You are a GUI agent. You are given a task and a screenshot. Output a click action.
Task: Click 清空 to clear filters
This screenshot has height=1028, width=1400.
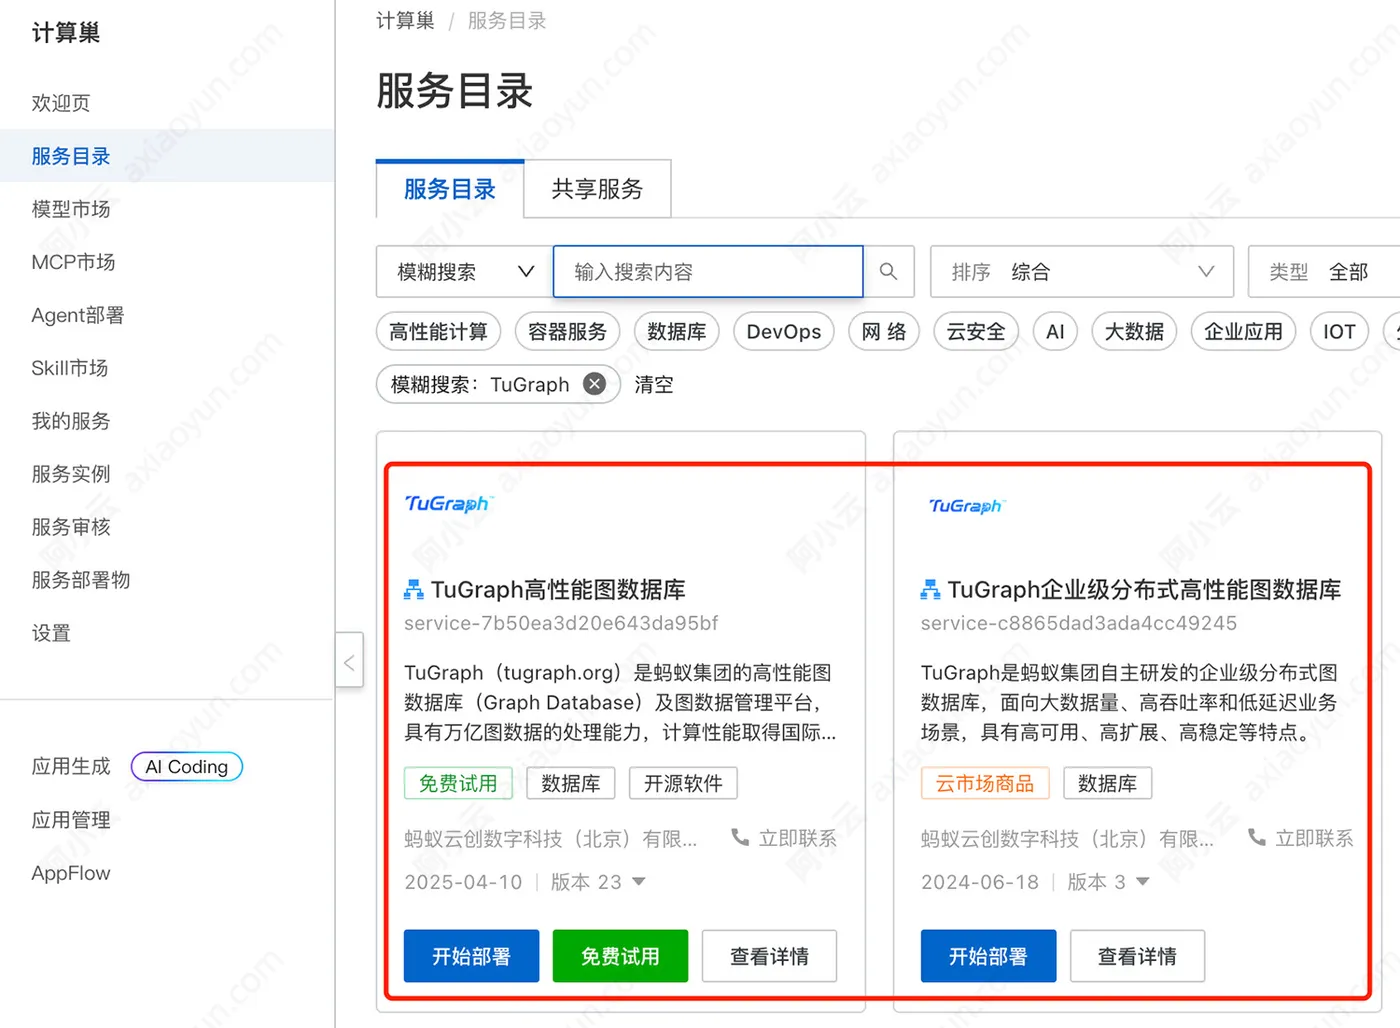(654, 385)
